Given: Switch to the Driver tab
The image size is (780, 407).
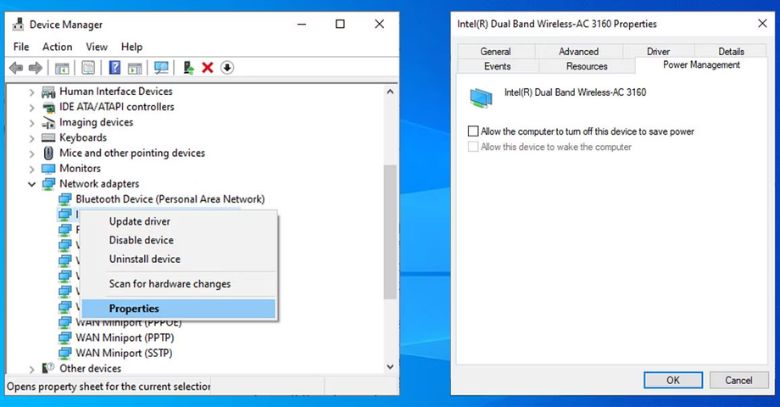Looking at the screenshot, I should click(x=658, y=51).
